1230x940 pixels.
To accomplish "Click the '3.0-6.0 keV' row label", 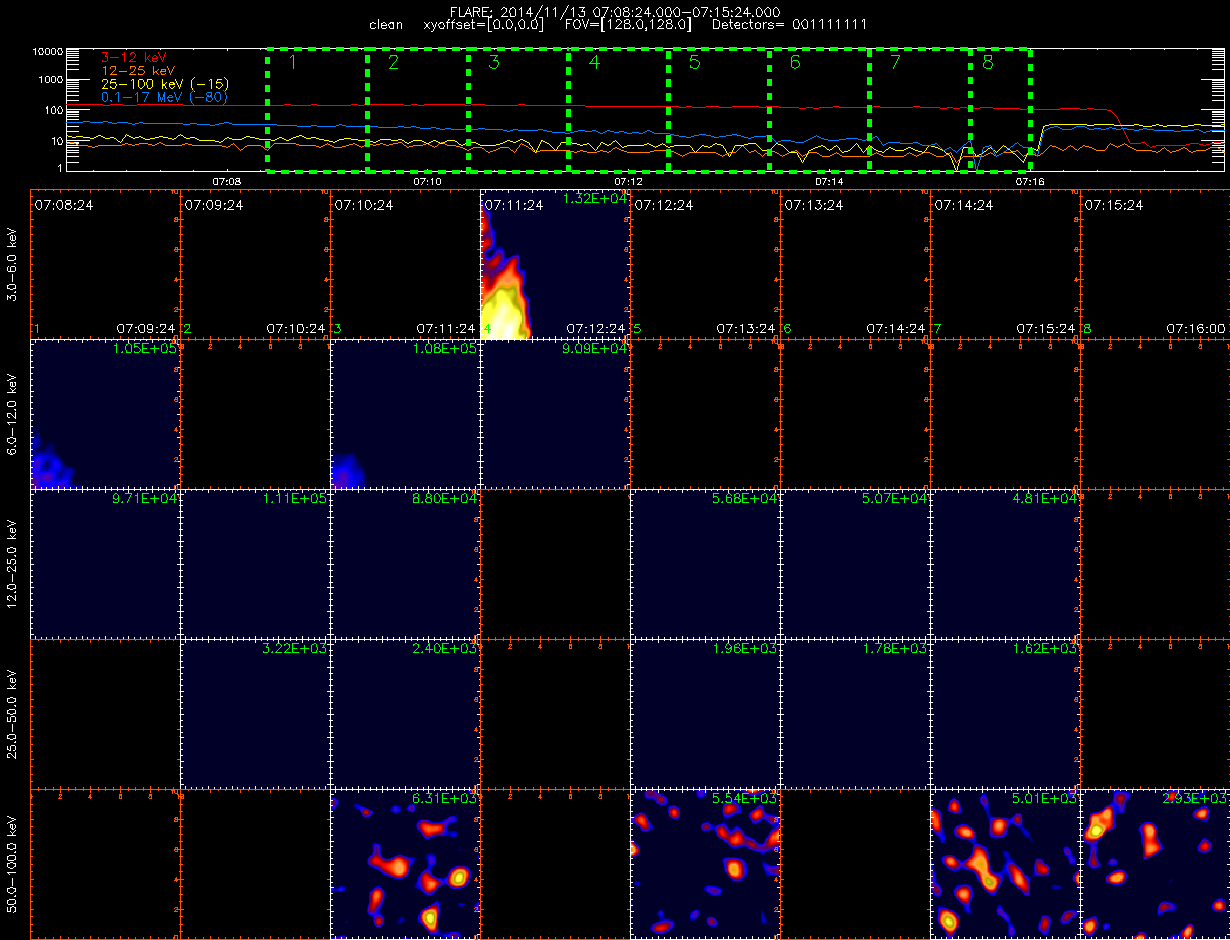I will (12, 265).
